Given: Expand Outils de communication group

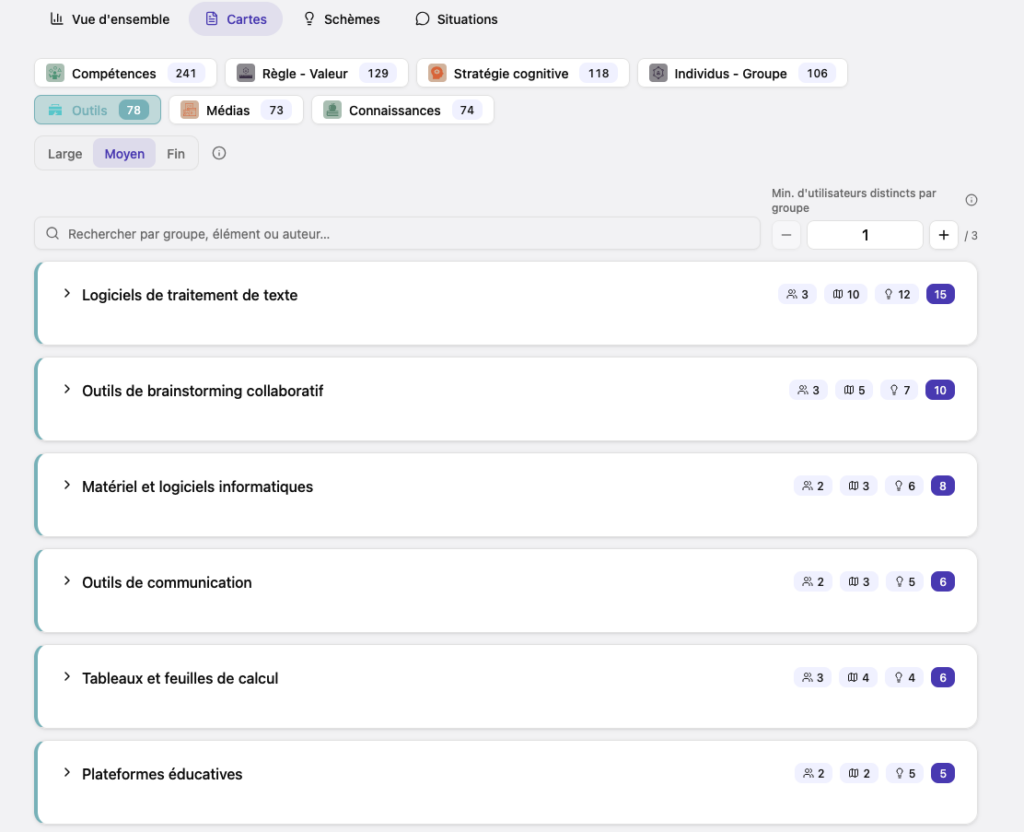Looking at the screenshot, I should tap(67, 581).
